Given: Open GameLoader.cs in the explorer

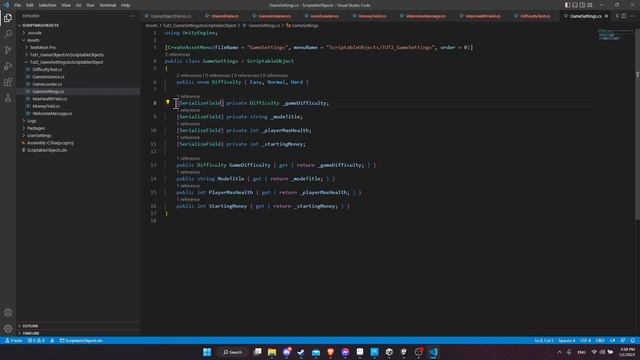Looking at the screenshot, I should (x=47, y=84).
